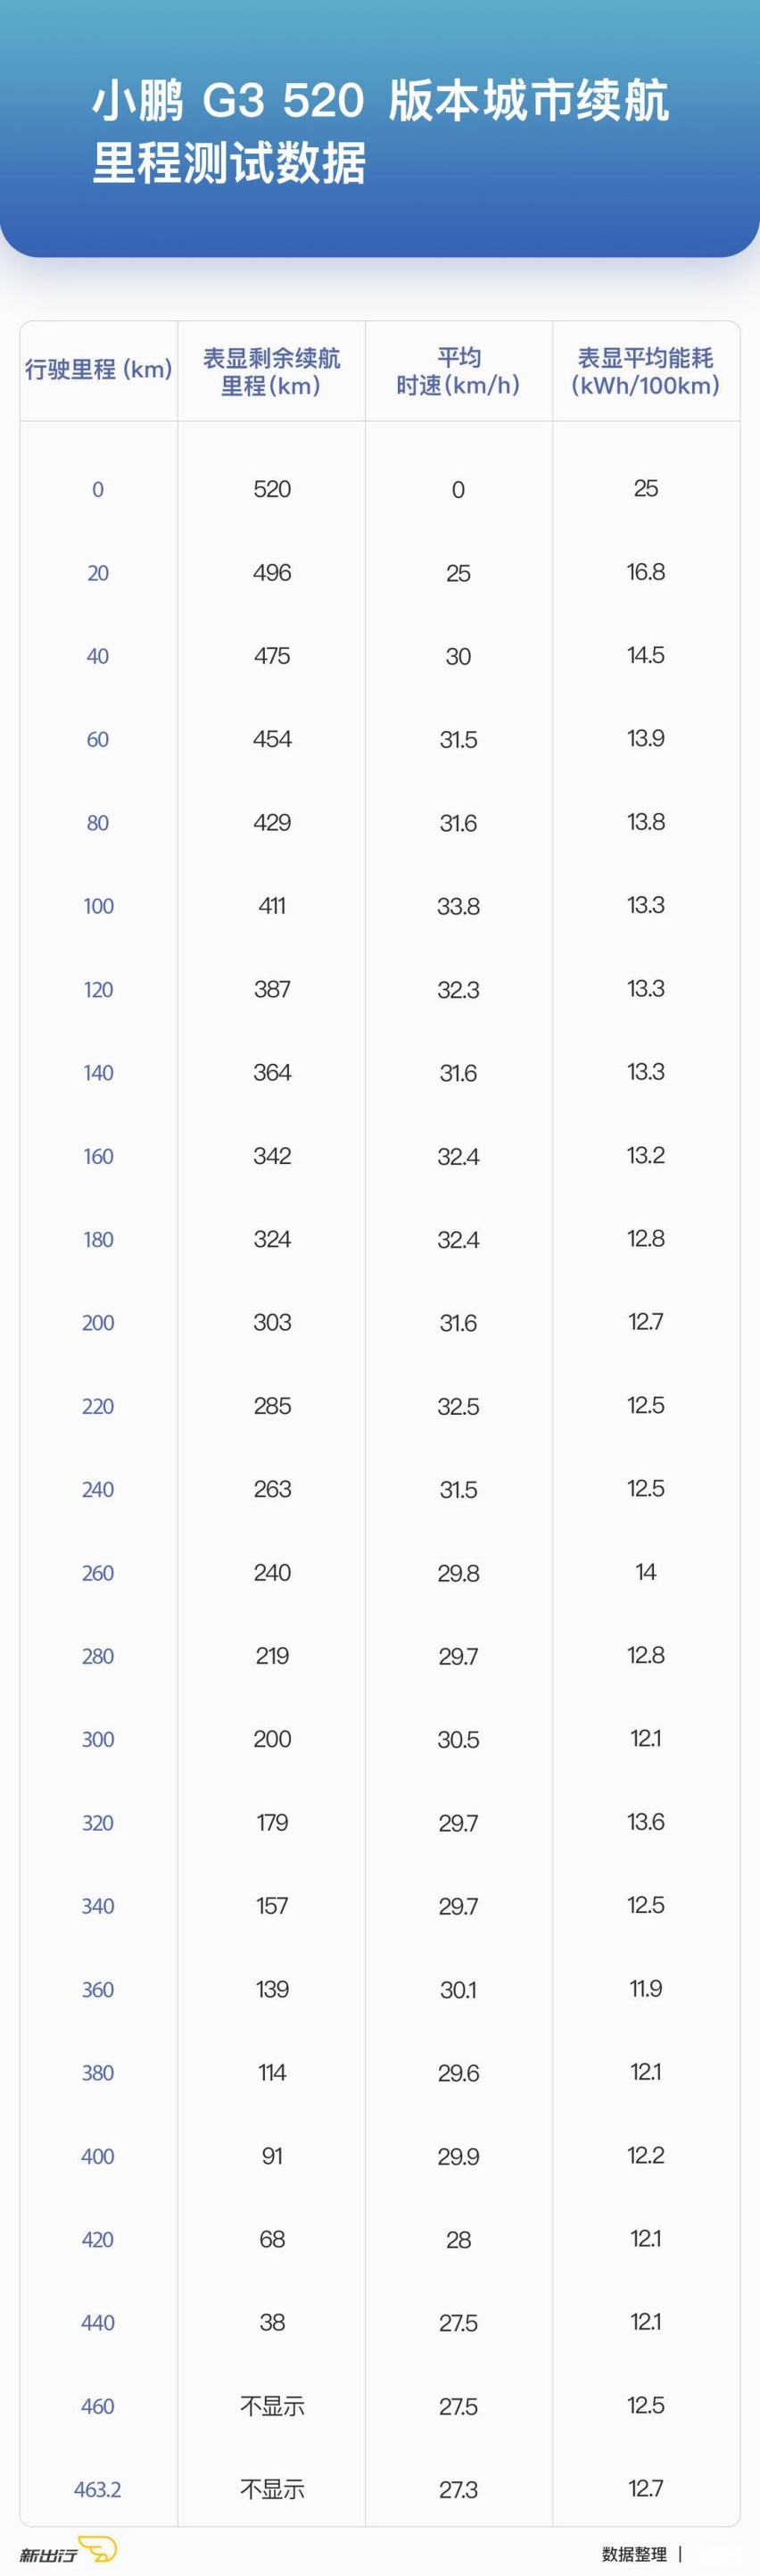Click the 260 mileage row label
The image size is (760, 2576).
point(98,1573)
